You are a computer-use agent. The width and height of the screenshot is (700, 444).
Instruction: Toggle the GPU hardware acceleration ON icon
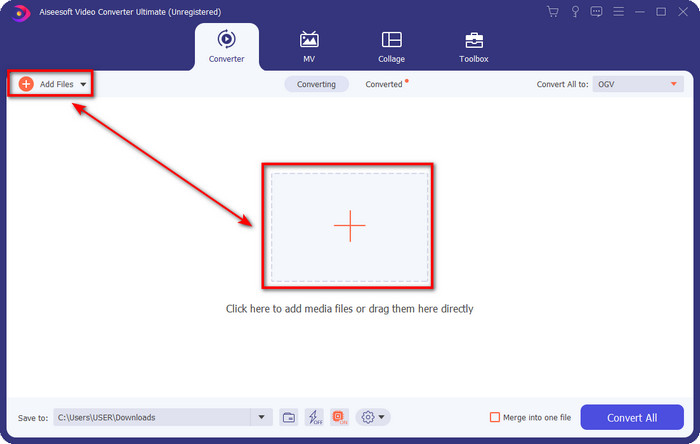pyautogui.click(x=339, y=417)
